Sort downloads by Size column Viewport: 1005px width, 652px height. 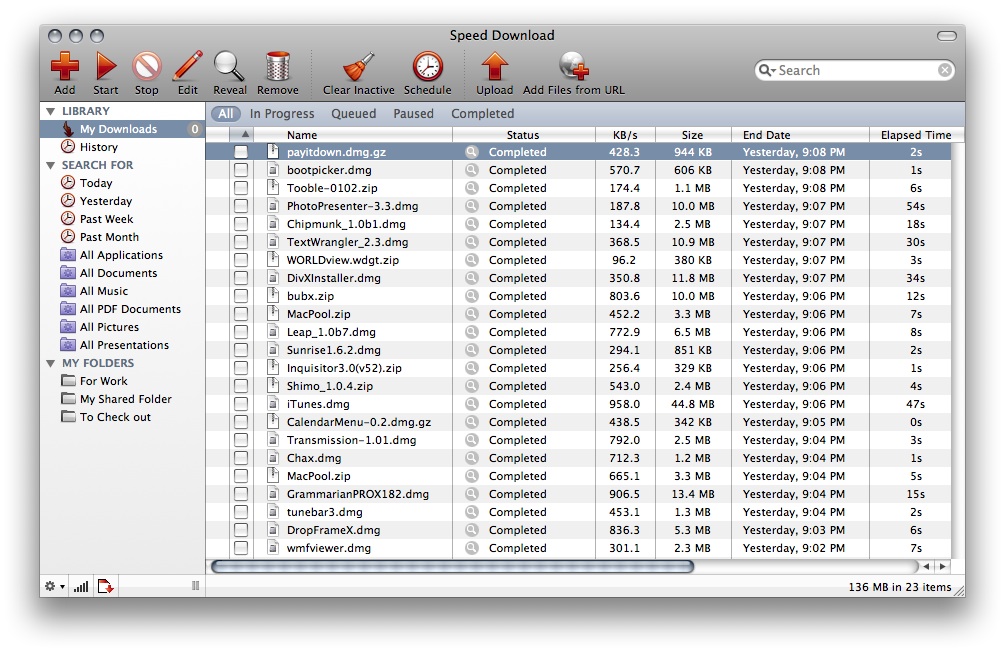pos(693,135)
